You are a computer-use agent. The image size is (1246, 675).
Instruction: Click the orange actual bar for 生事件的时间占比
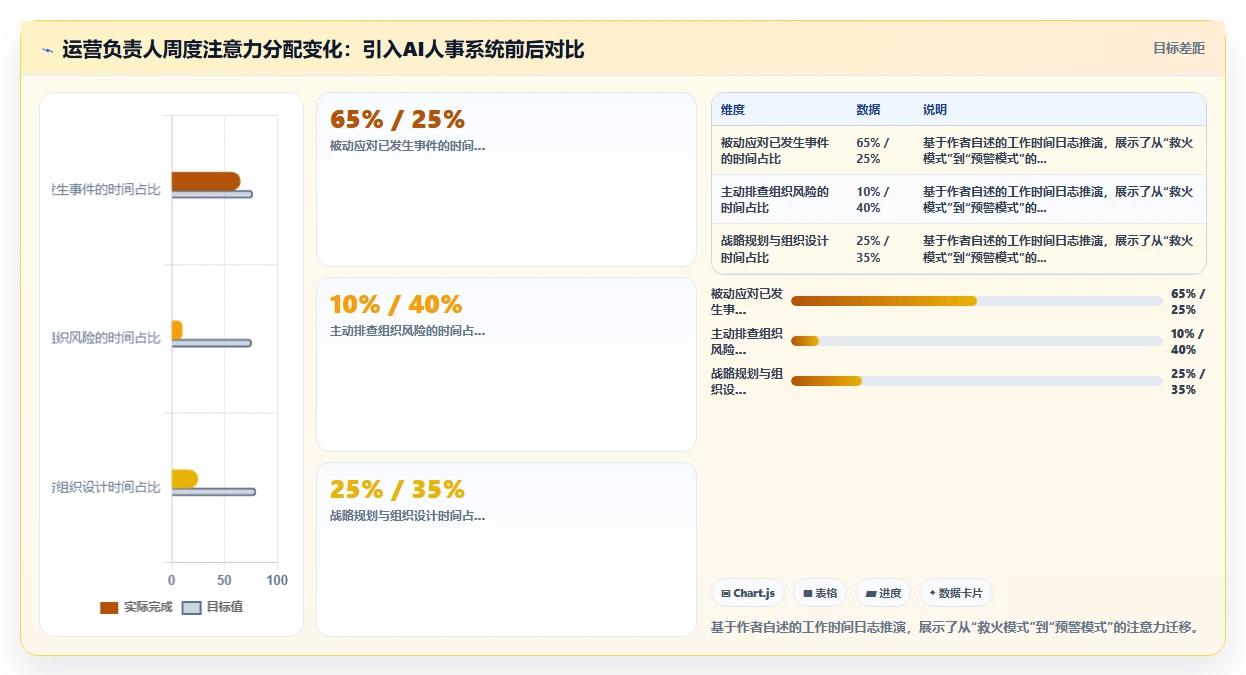[206, 181]
